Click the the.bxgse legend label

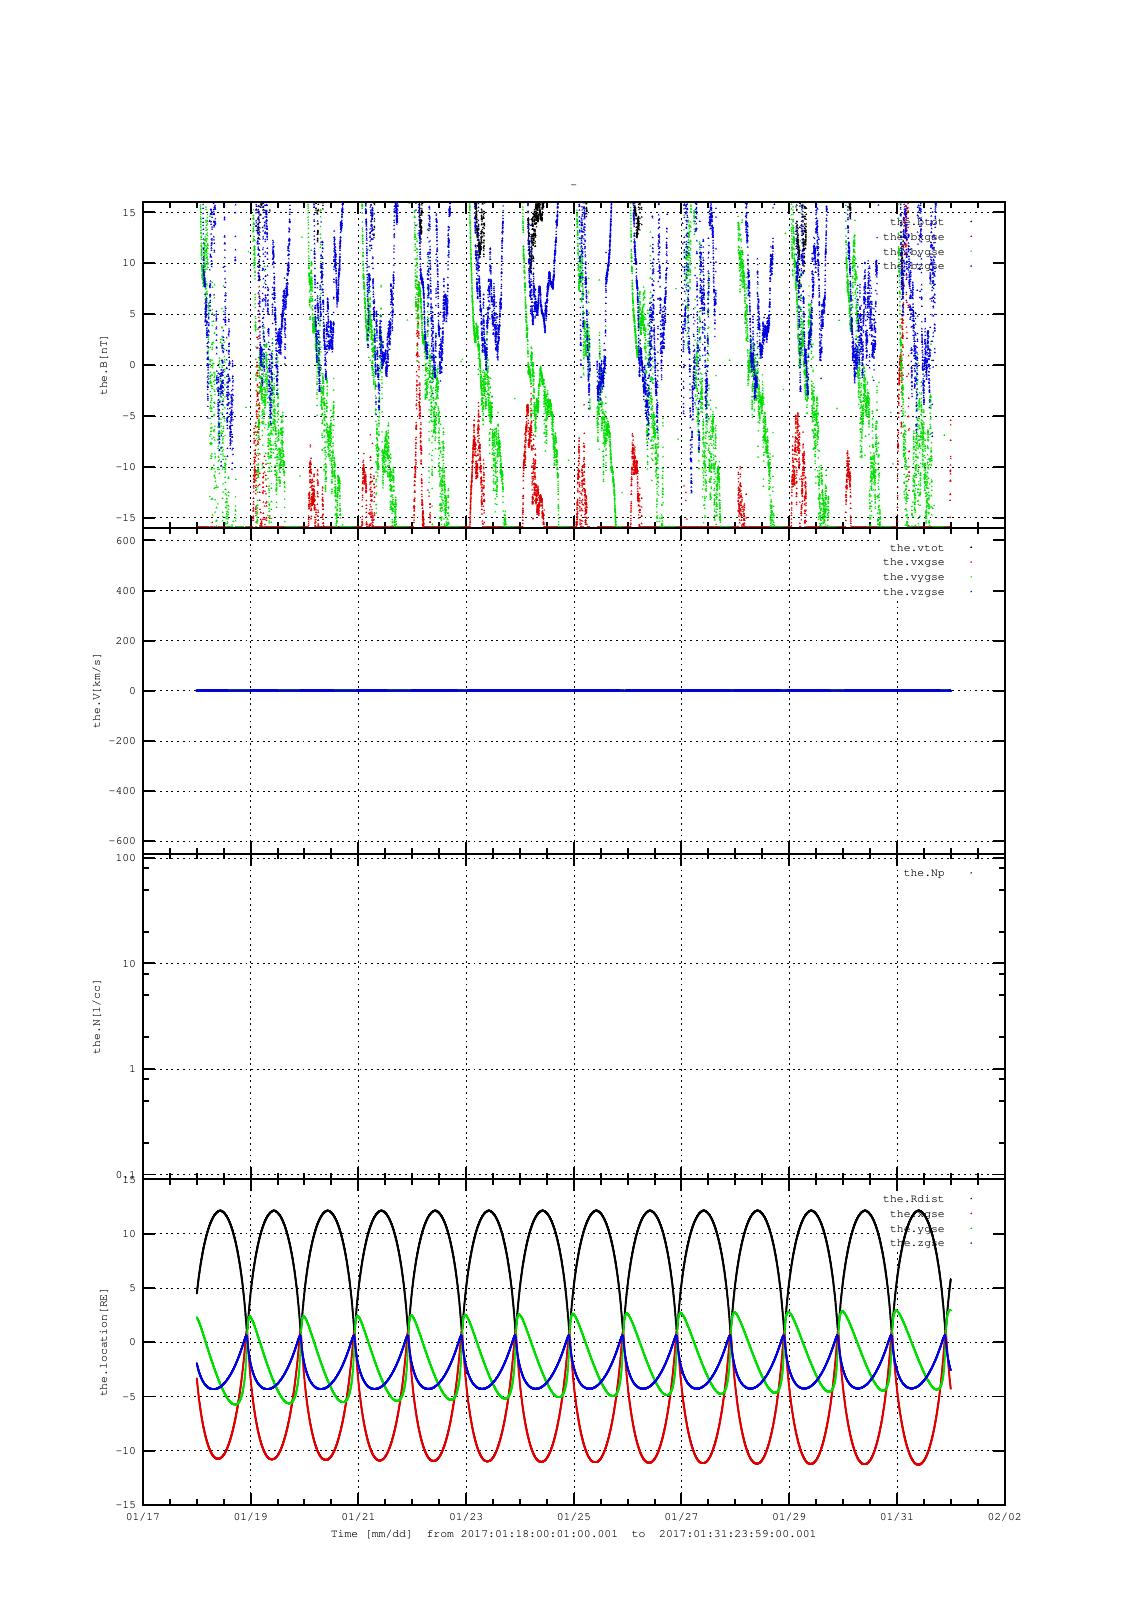pos(913,237)
